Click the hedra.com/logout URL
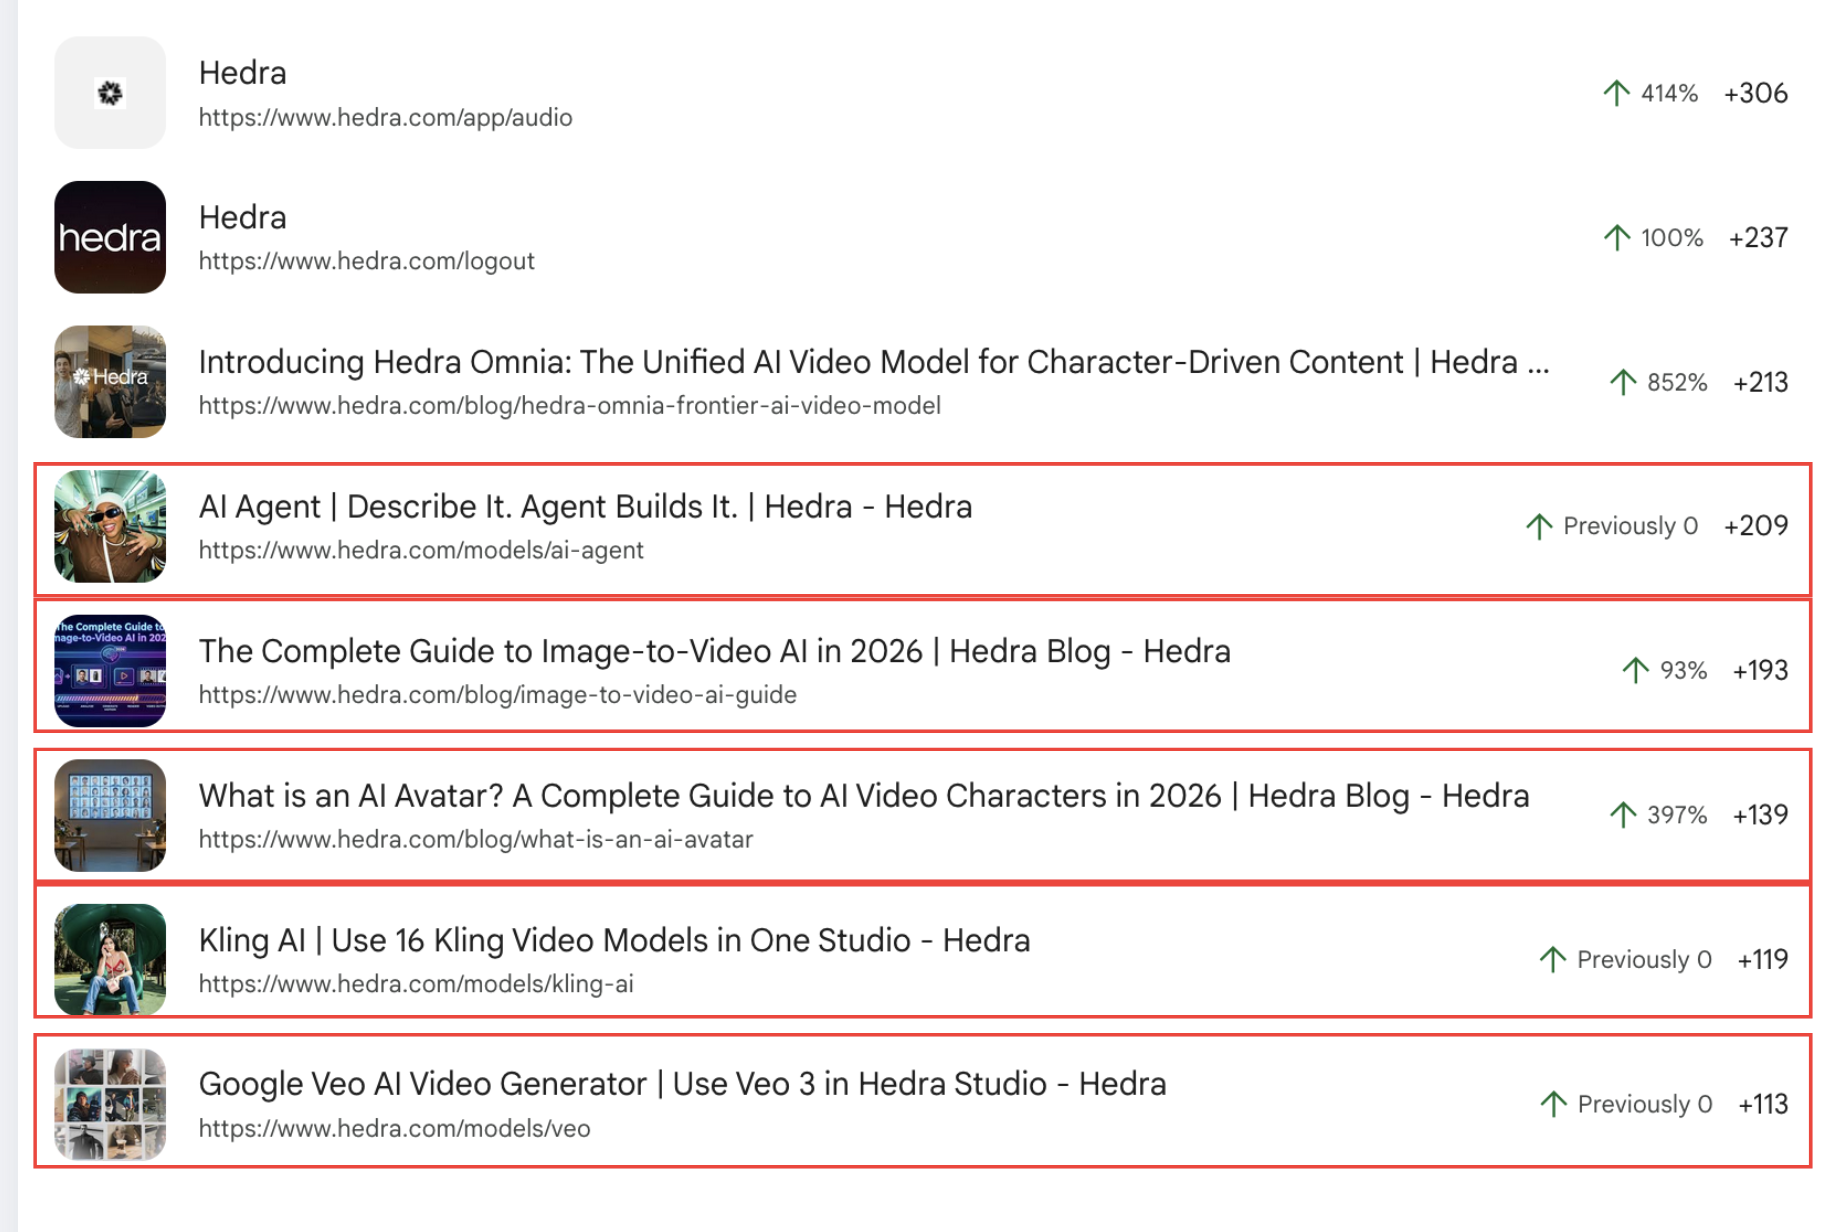This screenshot has height=1232, width=1824. 366,261
